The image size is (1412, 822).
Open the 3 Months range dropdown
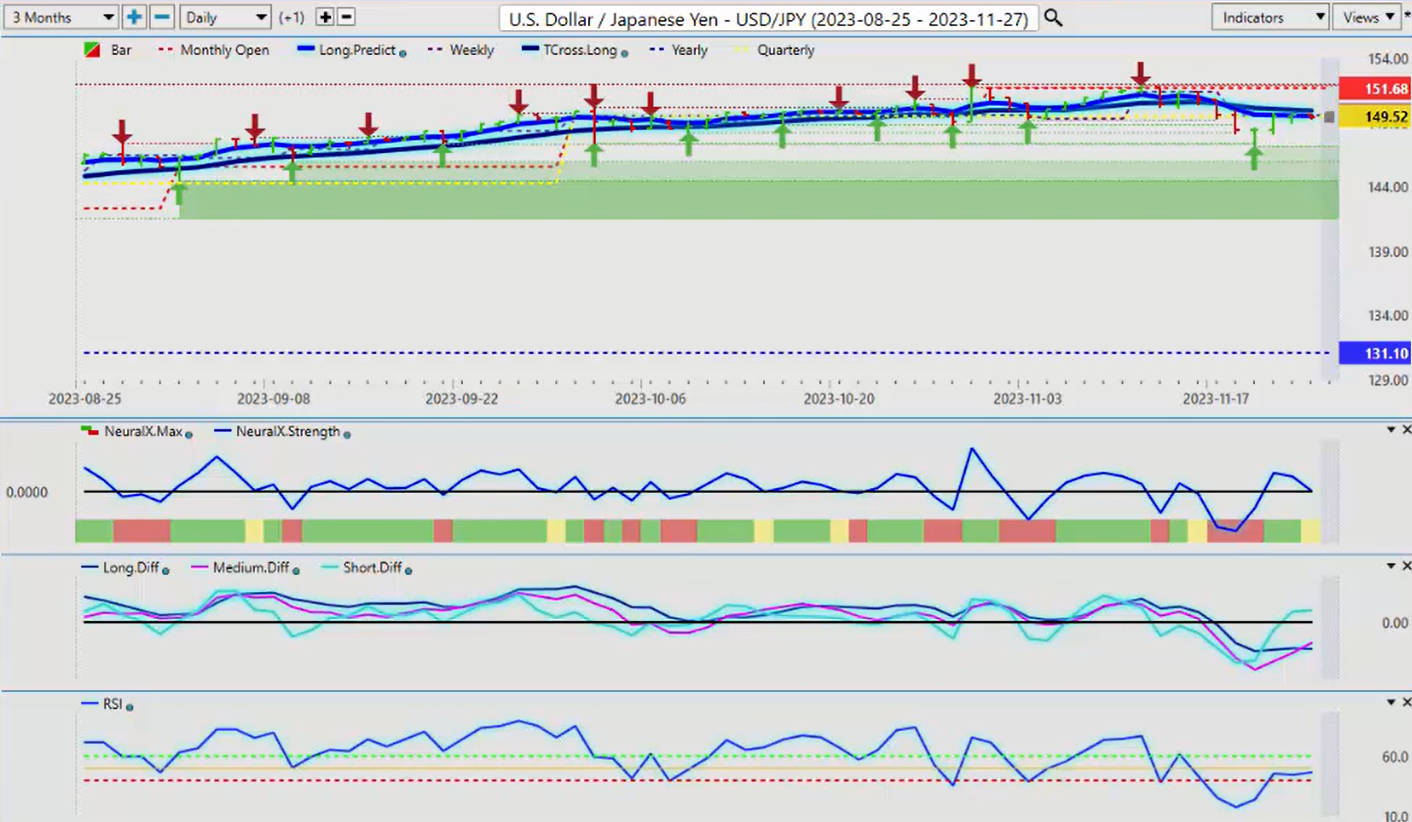(61, 17)
